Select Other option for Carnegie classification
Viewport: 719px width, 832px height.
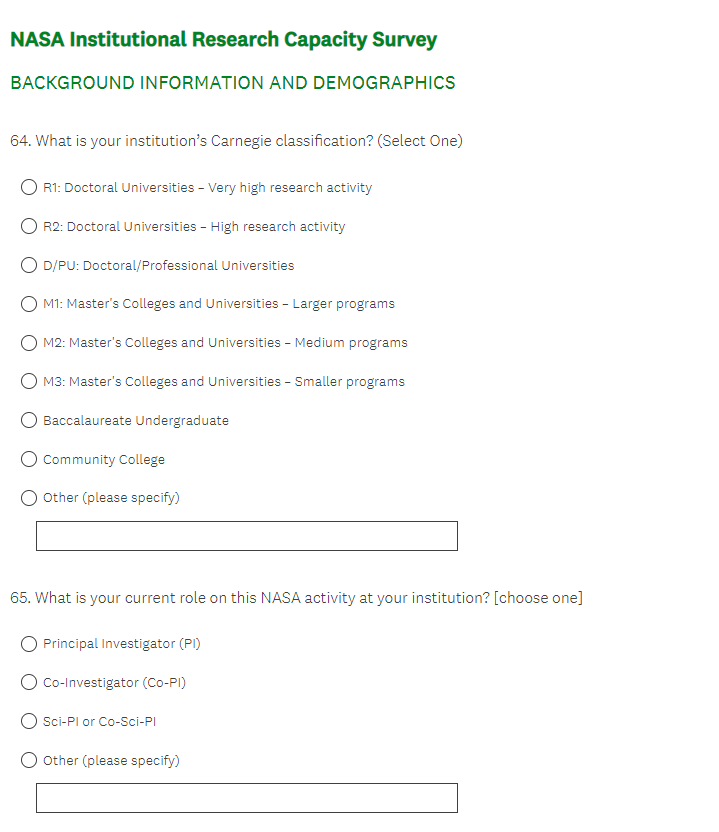[x=30, y=498]
